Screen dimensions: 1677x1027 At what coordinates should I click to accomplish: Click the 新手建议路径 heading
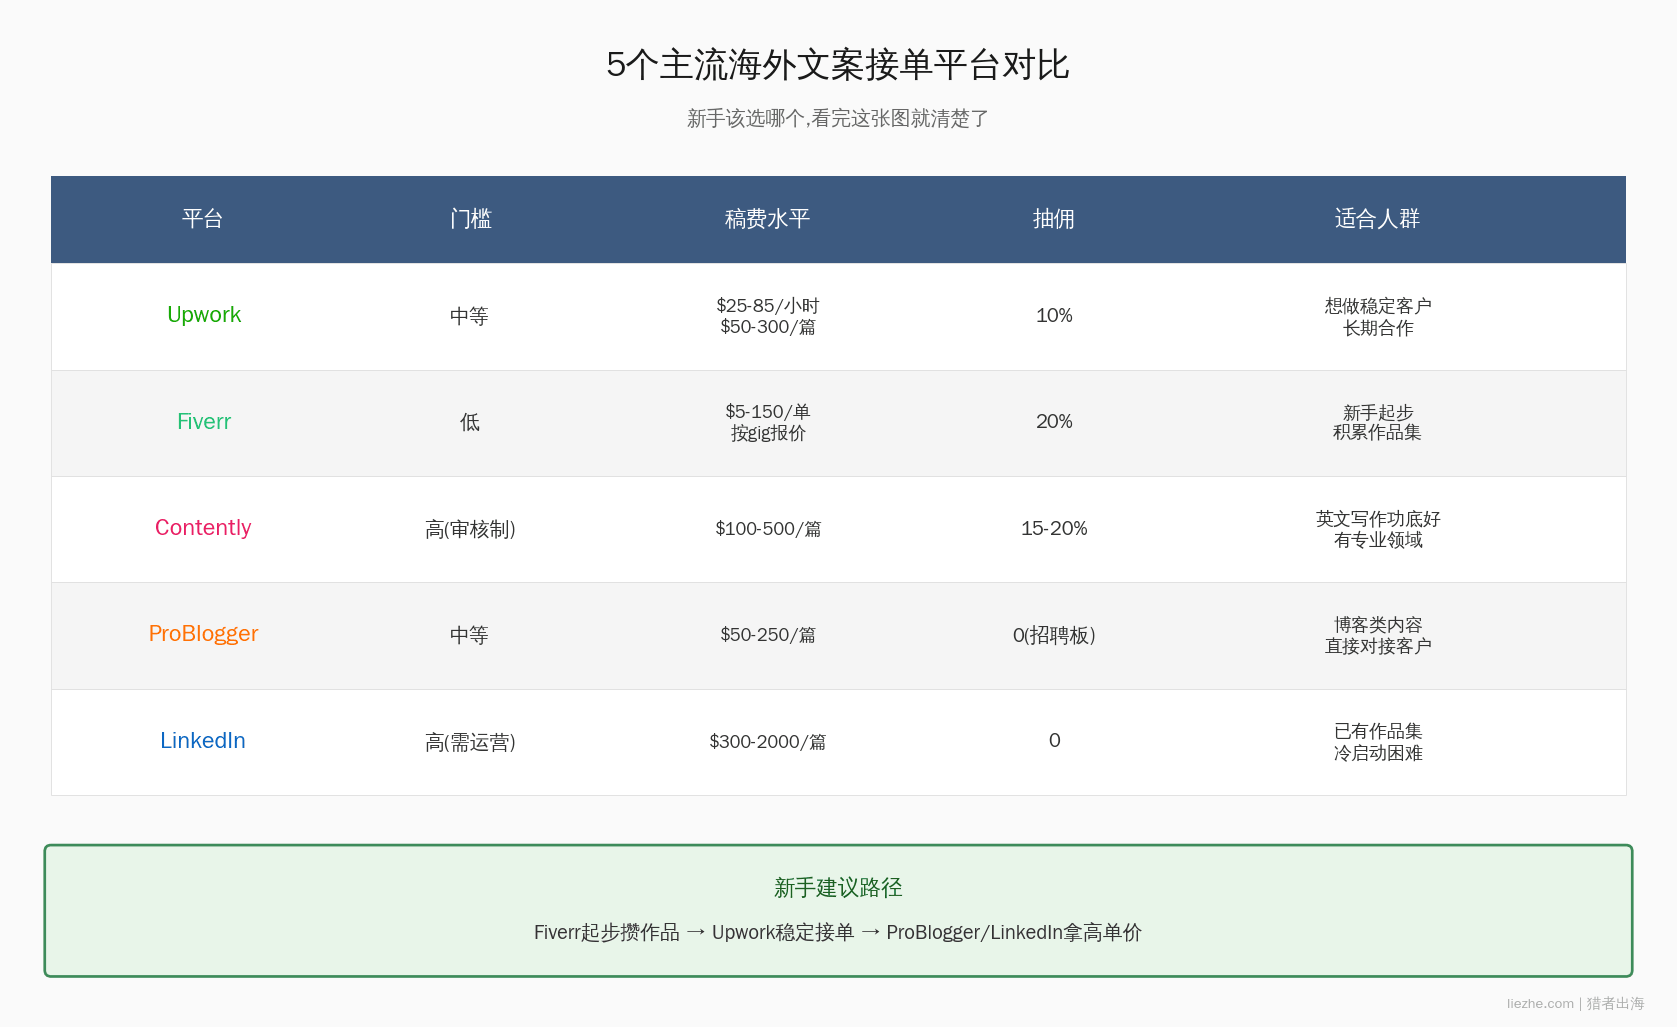click(838, 888)
